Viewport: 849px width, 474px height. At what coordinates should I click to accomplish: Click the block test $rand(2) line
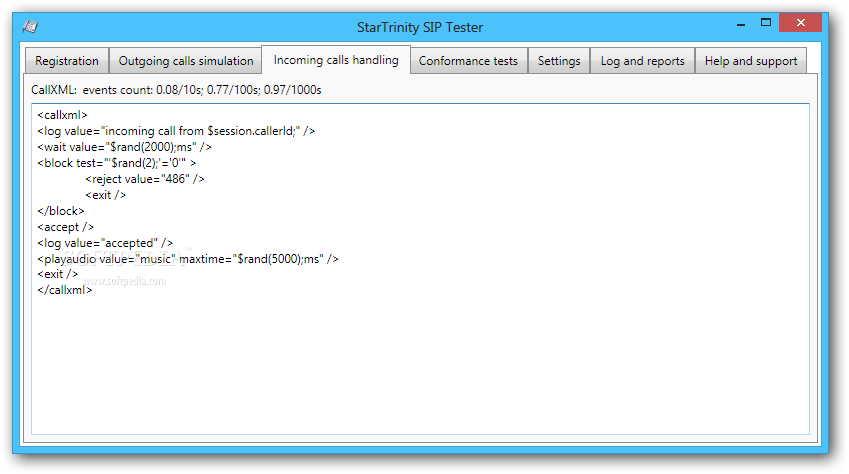(x=116, y=163)
